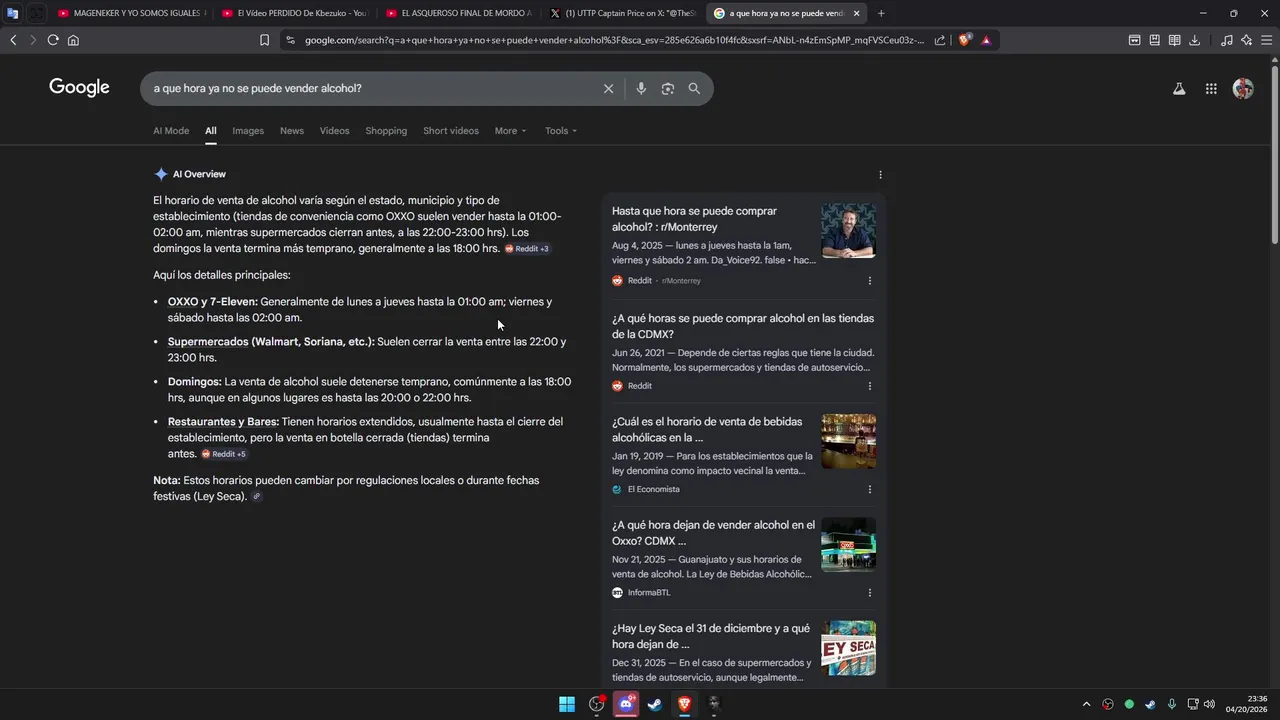
Task: Bookmark this page in the address bar
Action: 264,40
